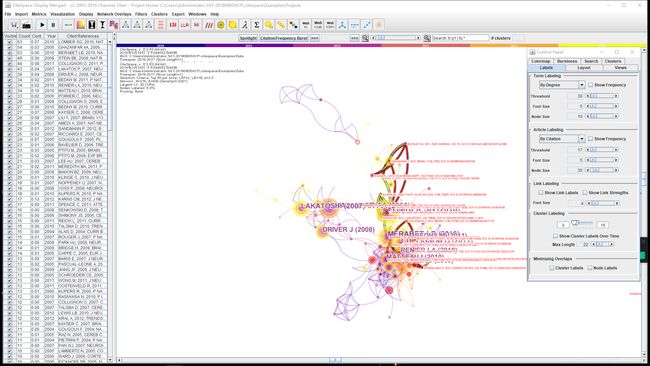This screenshot has width=650, height=366.
Task: Click the text cursor (I-beam) toolbar icon
Action: tap(102, 25)
